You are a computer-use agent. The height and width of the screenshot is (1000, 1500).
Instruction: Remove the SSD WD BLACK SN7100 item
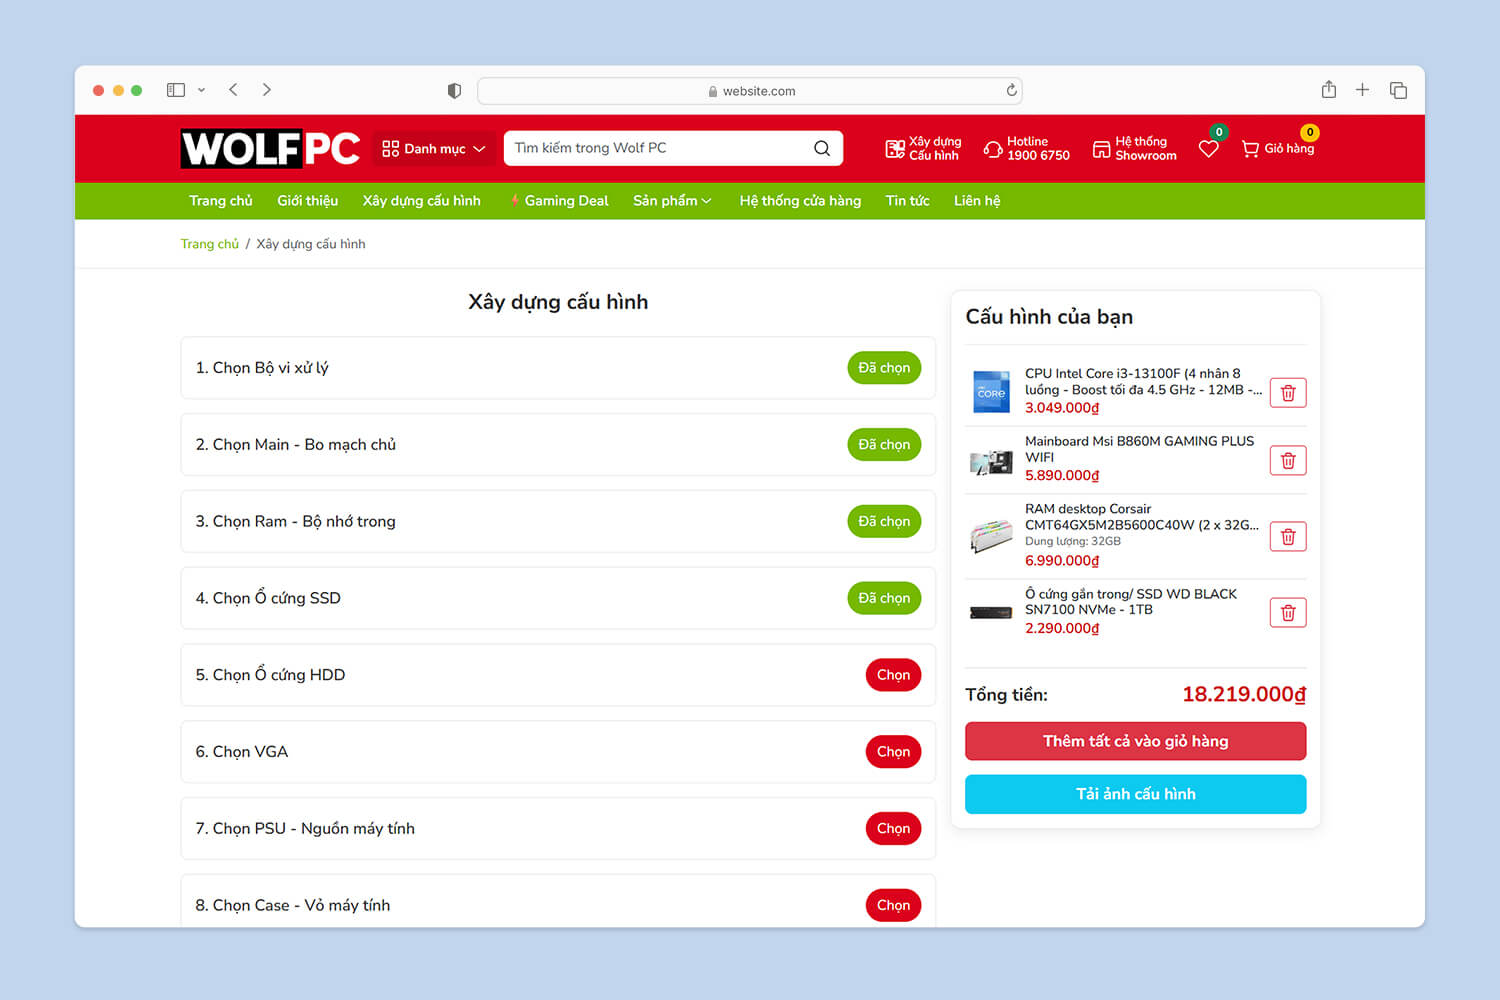pyautogui.click(x=1288, y=613)
